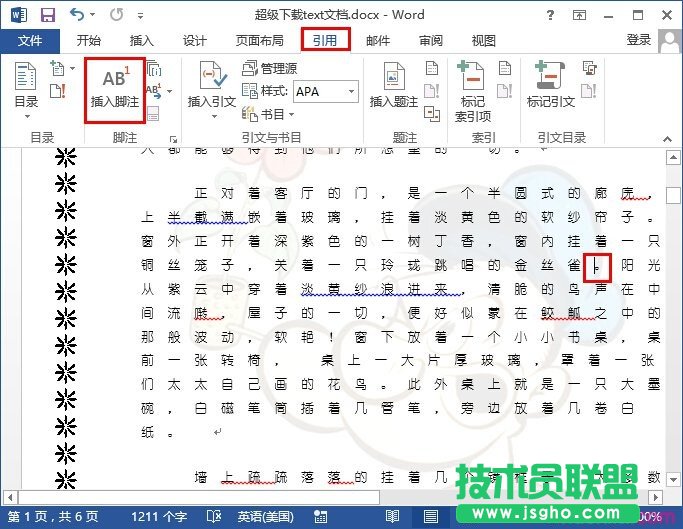Viewport: 683px width, 529px height.
Task: Click the Word application icon in title bar
Action: pyautogui.click(x=19, y=15)
